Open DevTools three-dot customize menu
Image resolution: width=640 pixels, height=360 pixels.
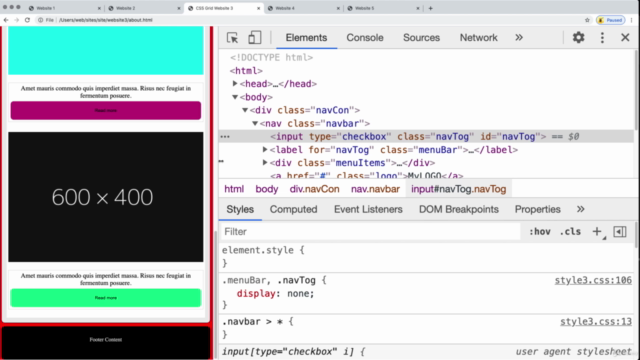coord(602,38)
